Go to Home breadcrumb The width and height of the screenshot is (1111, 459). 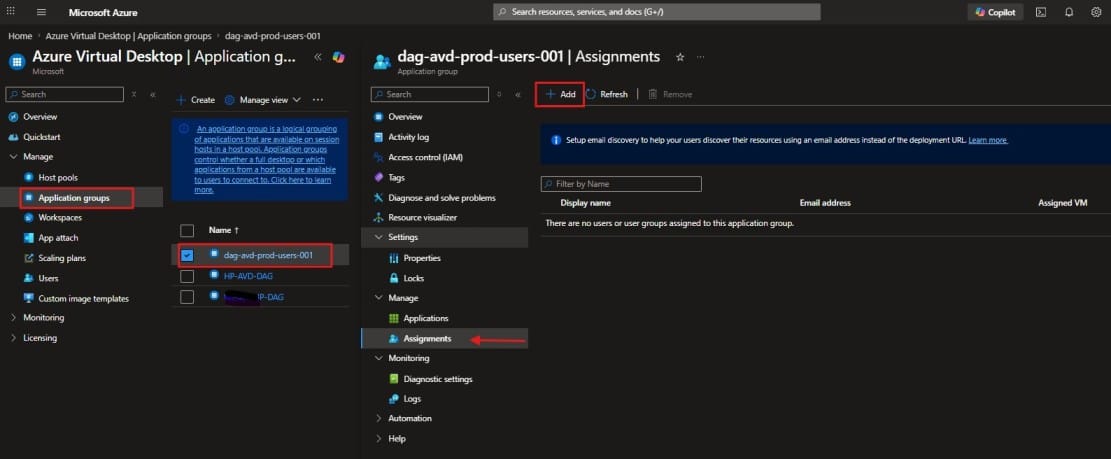[20, 35]
